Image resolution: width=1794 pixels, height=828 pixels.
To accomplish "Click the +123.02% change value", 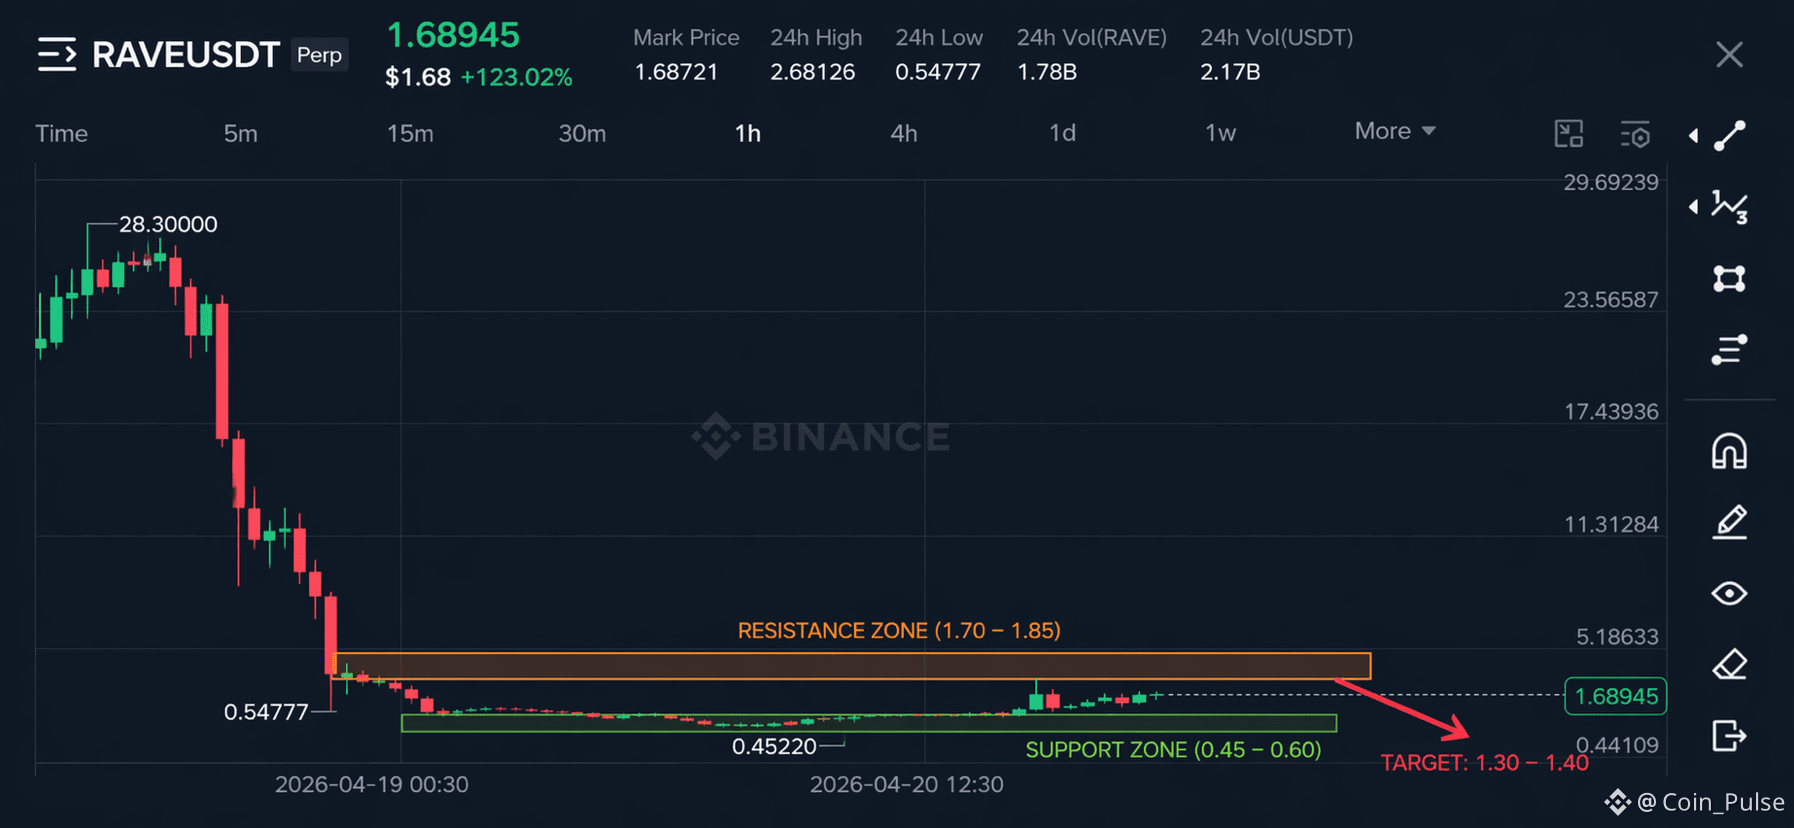I will pos(516,77).
